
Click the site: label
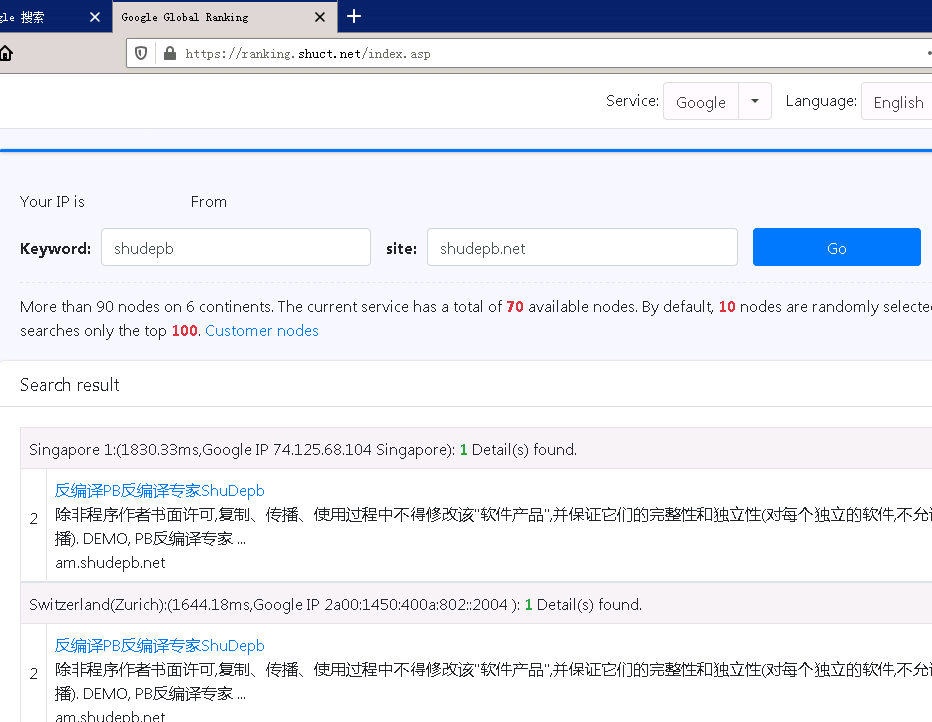tap(401, 248)
